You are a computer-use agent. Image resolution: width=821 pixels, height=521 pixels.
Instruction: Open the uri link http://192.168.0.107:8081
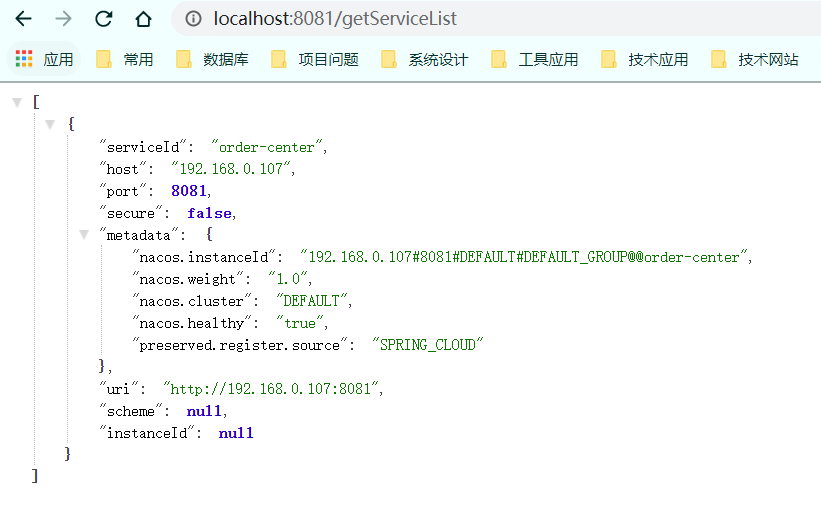coord(271,389)
